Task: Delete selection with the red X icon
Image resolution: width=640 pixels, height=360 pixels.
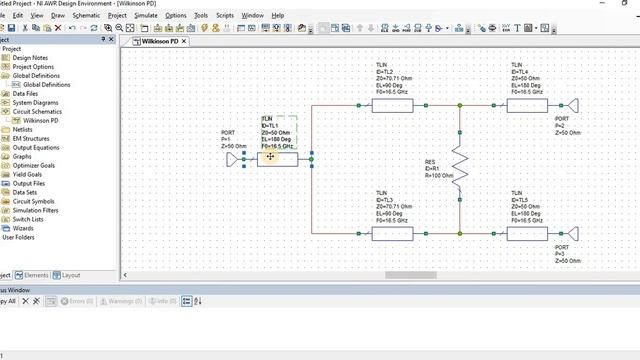Action: tap(58, 28)
